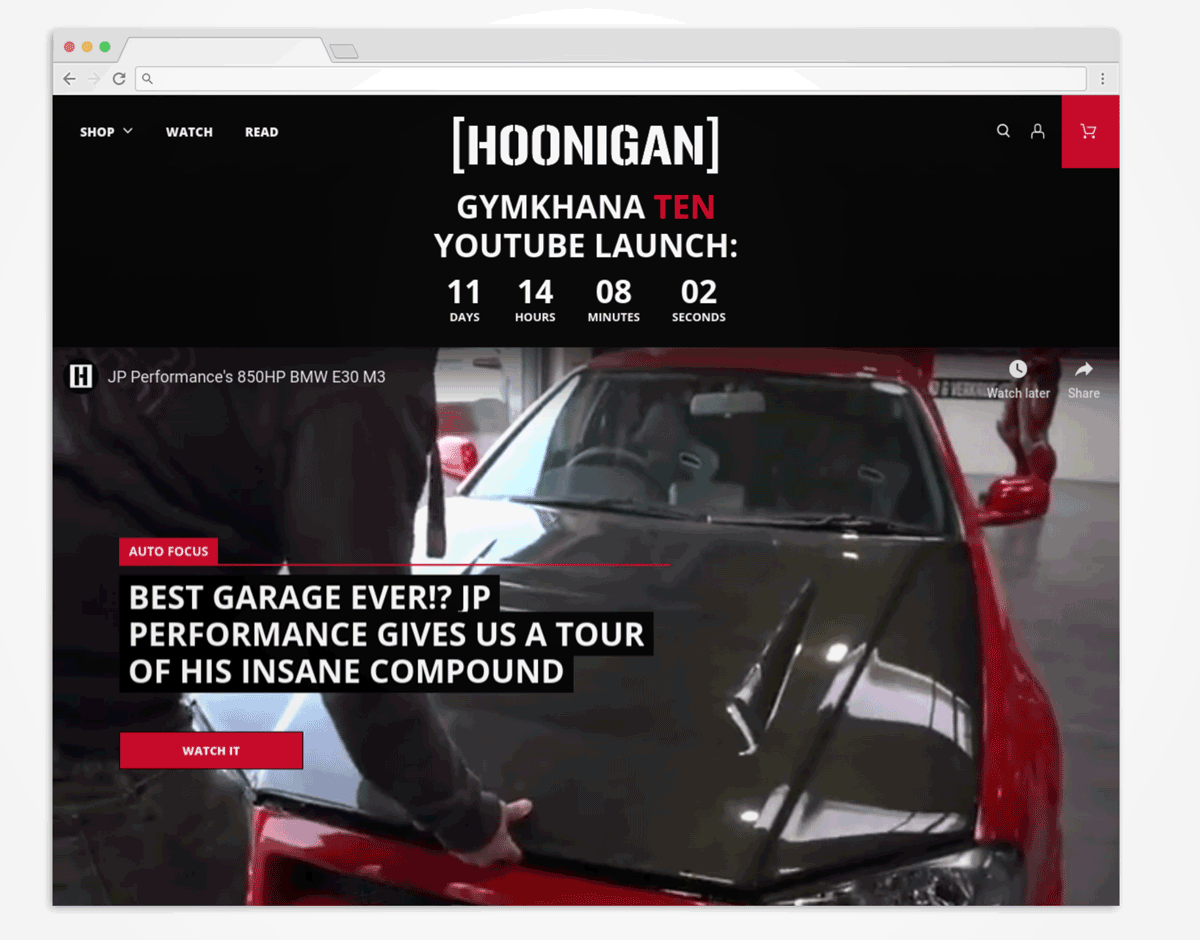Reload the page with refresh icon
The image size is (1200, 940).
(119, 79)
